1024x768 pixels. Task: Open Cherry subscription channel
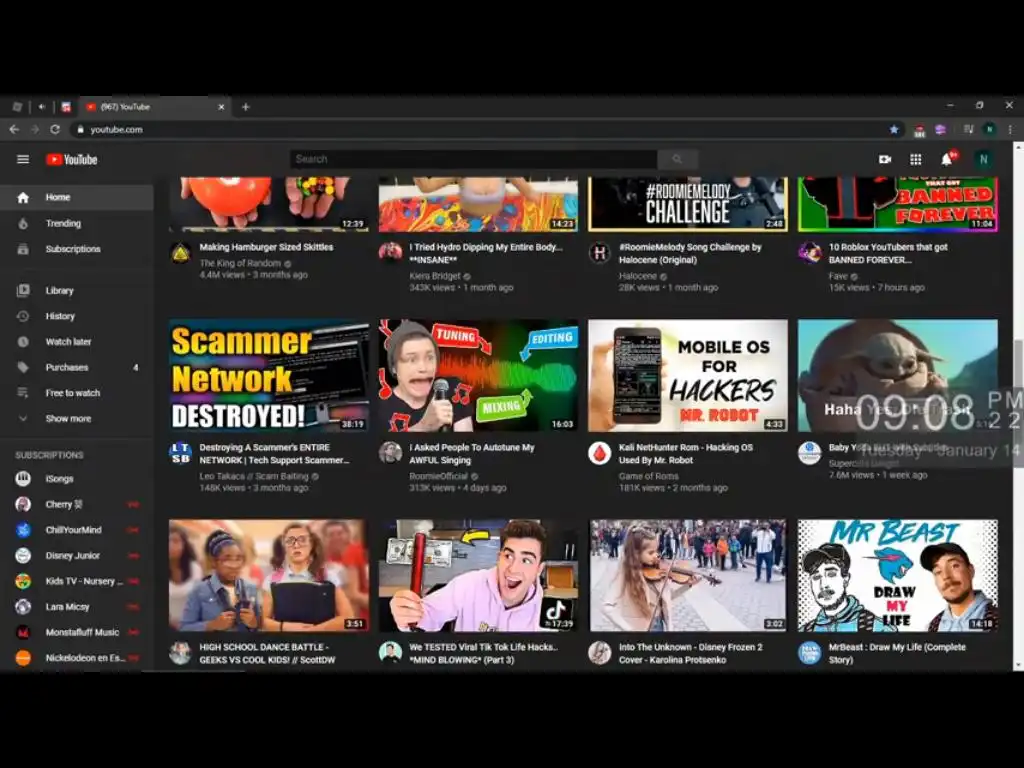76,504
